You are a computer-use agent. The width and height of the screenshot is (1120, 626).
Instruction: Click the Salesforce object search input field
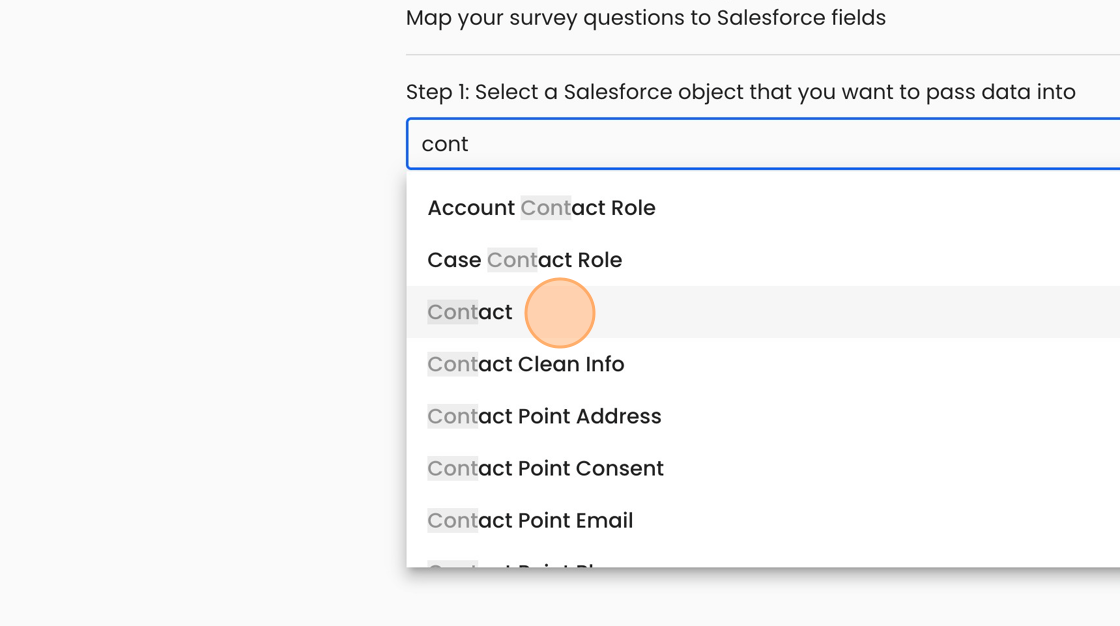(760, 144)
